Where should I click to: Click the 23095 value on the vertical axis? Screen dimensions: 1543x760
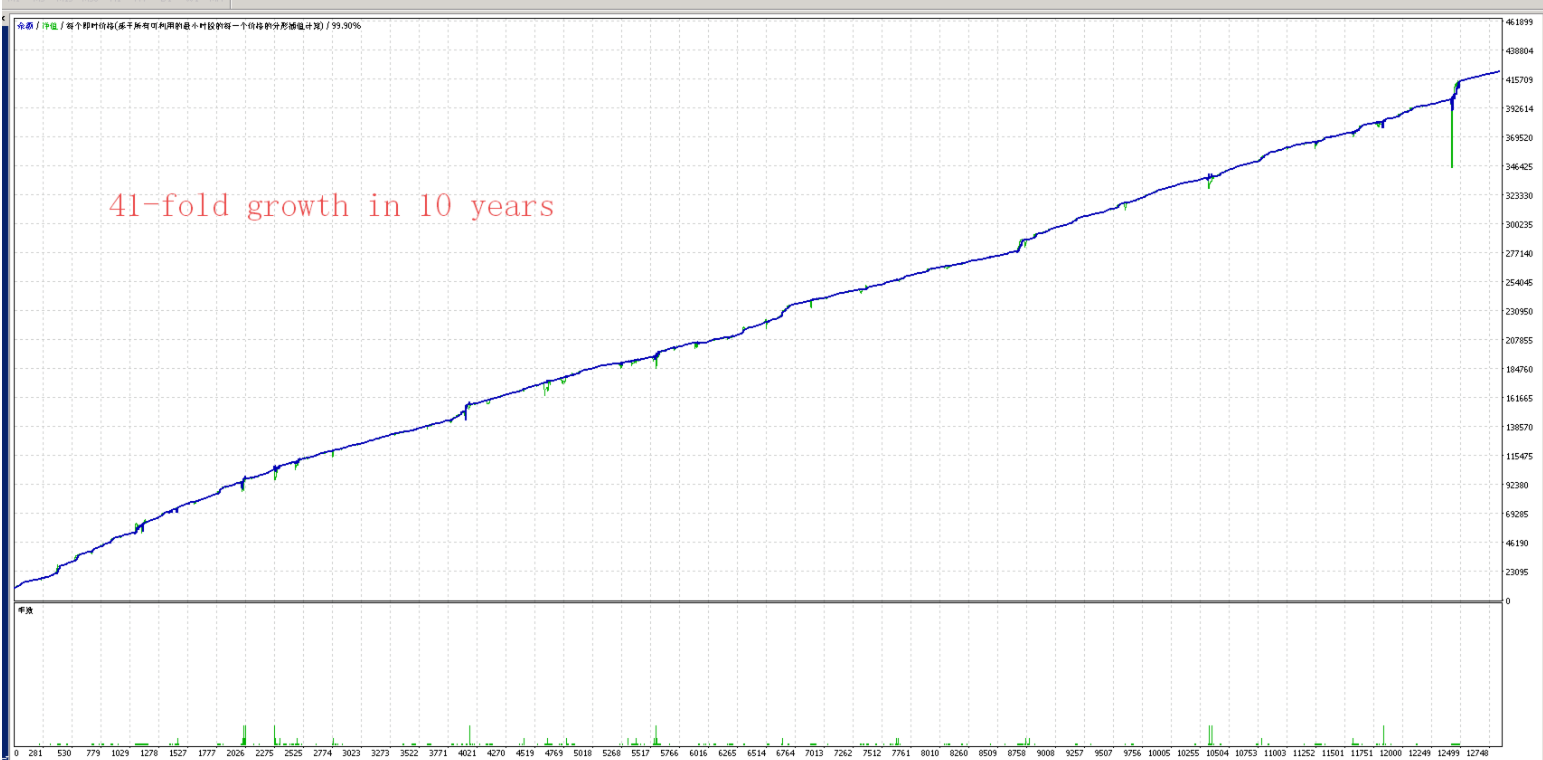[x=1518, y=572]
